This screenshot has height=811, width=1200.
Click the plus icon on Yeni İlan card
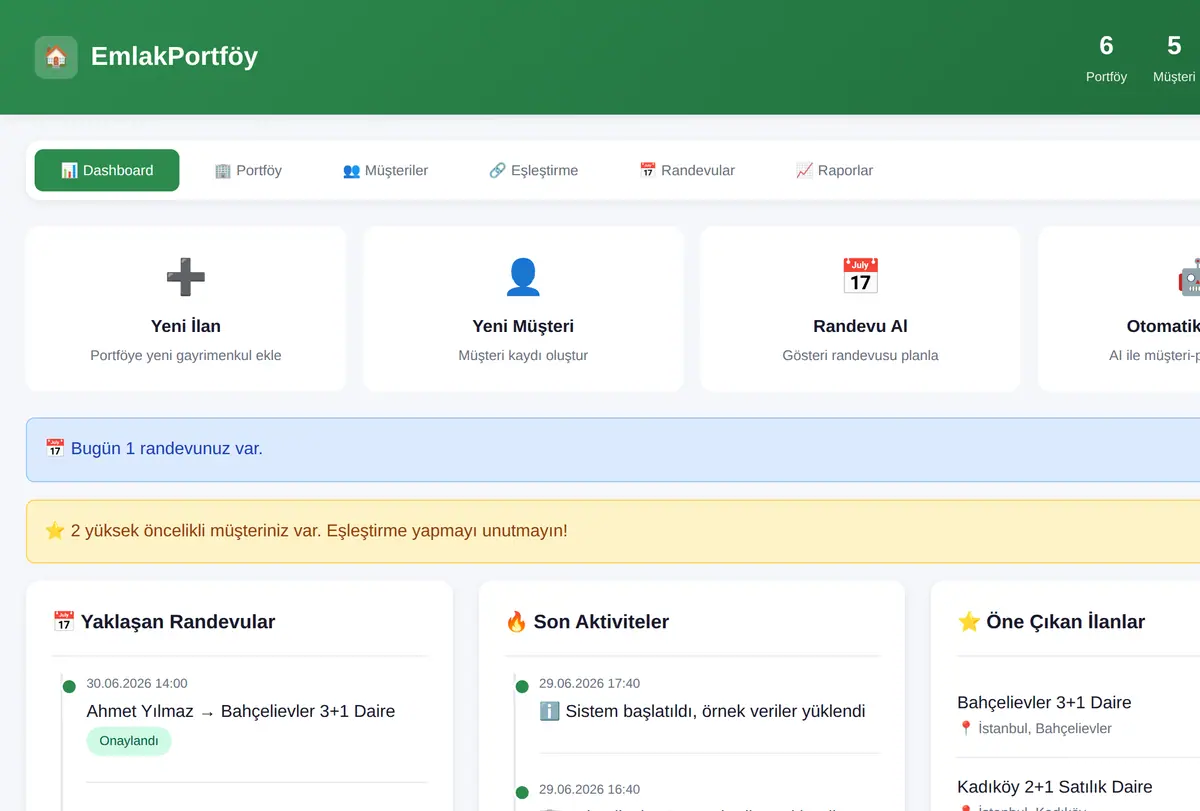click(186, 277)
